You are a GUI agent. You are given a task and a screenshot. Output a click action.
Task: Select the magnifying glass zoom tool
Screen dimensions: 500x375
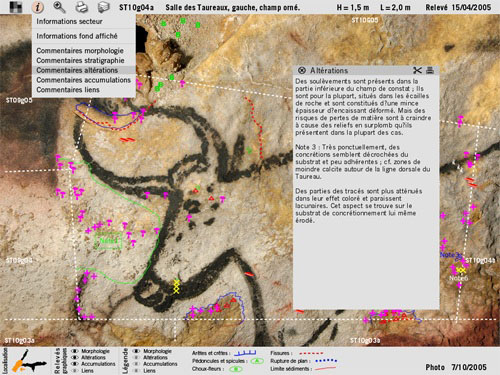pyautogui.click(x=60, y=7)
